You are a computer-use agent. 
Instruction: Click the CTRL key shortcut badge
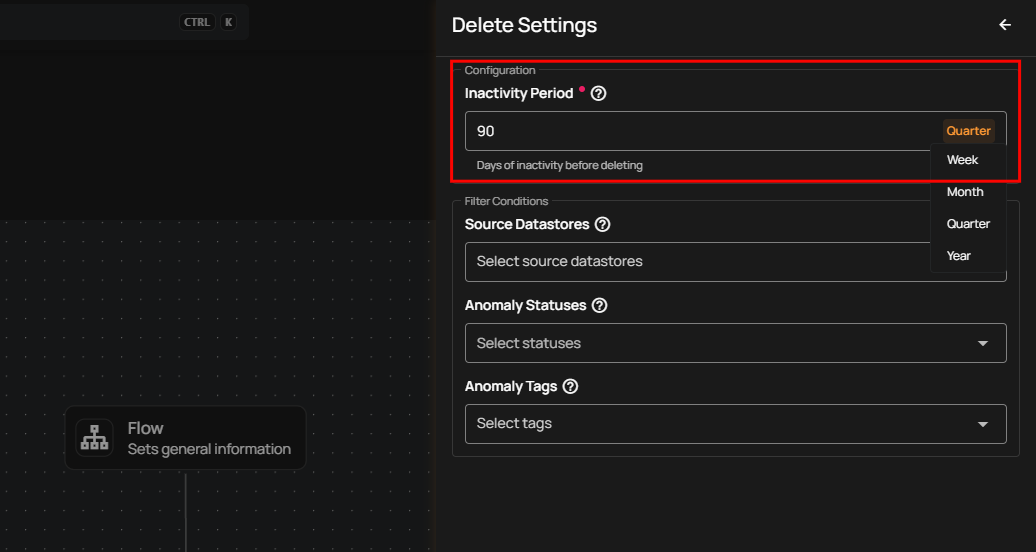[197, 21]
